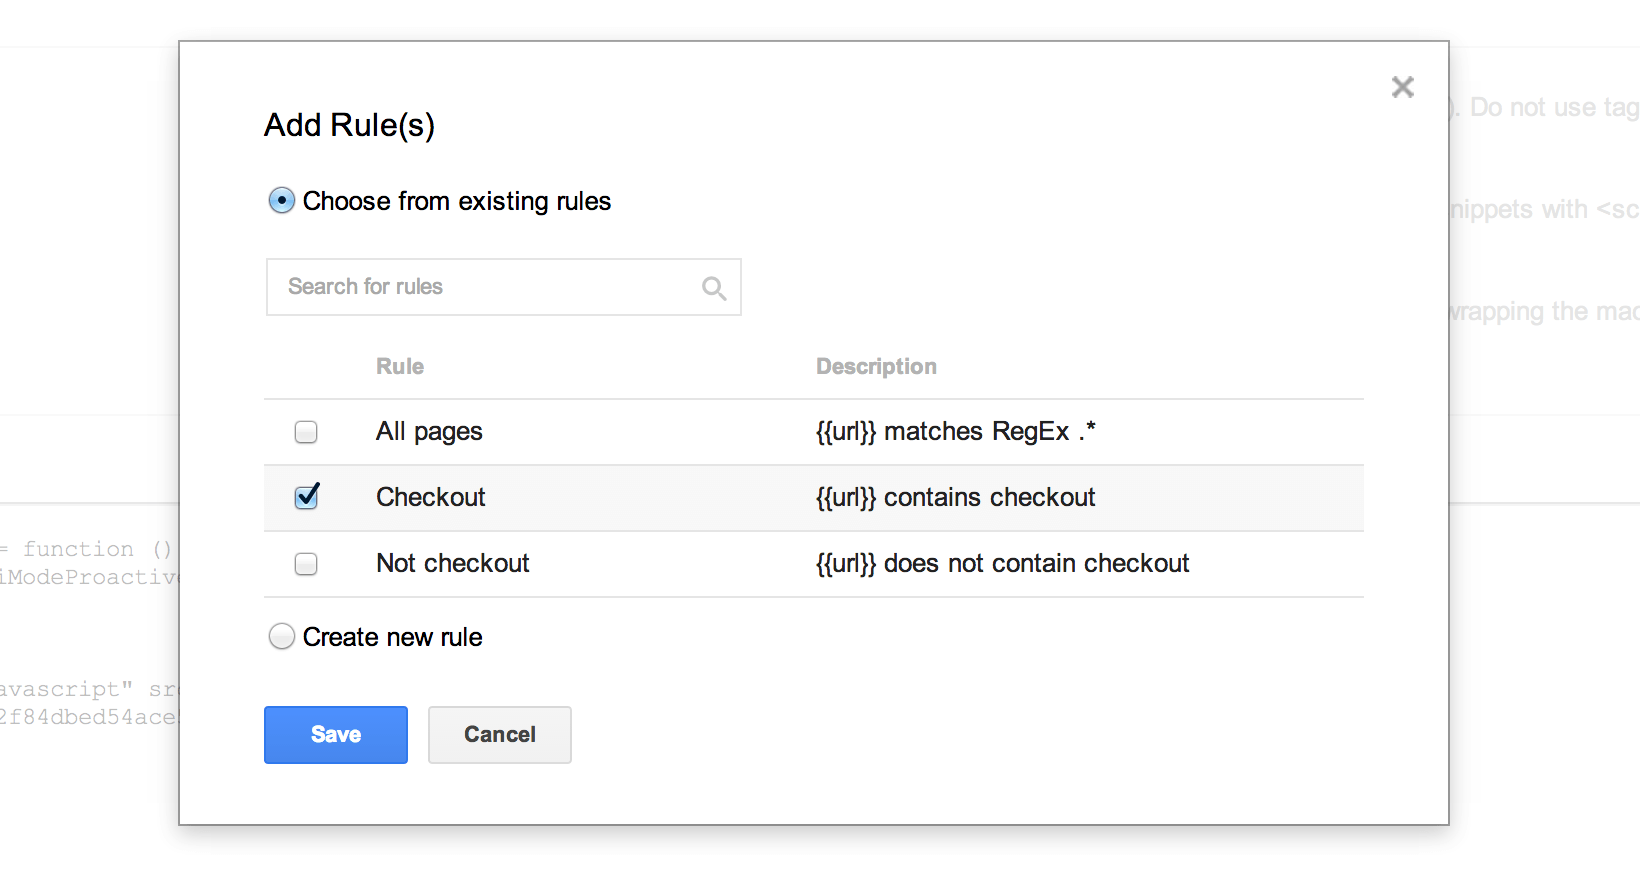Tick the Not checkout checkbox
The height and width of the screenshot is (870, 1640).
coord(306,564)
